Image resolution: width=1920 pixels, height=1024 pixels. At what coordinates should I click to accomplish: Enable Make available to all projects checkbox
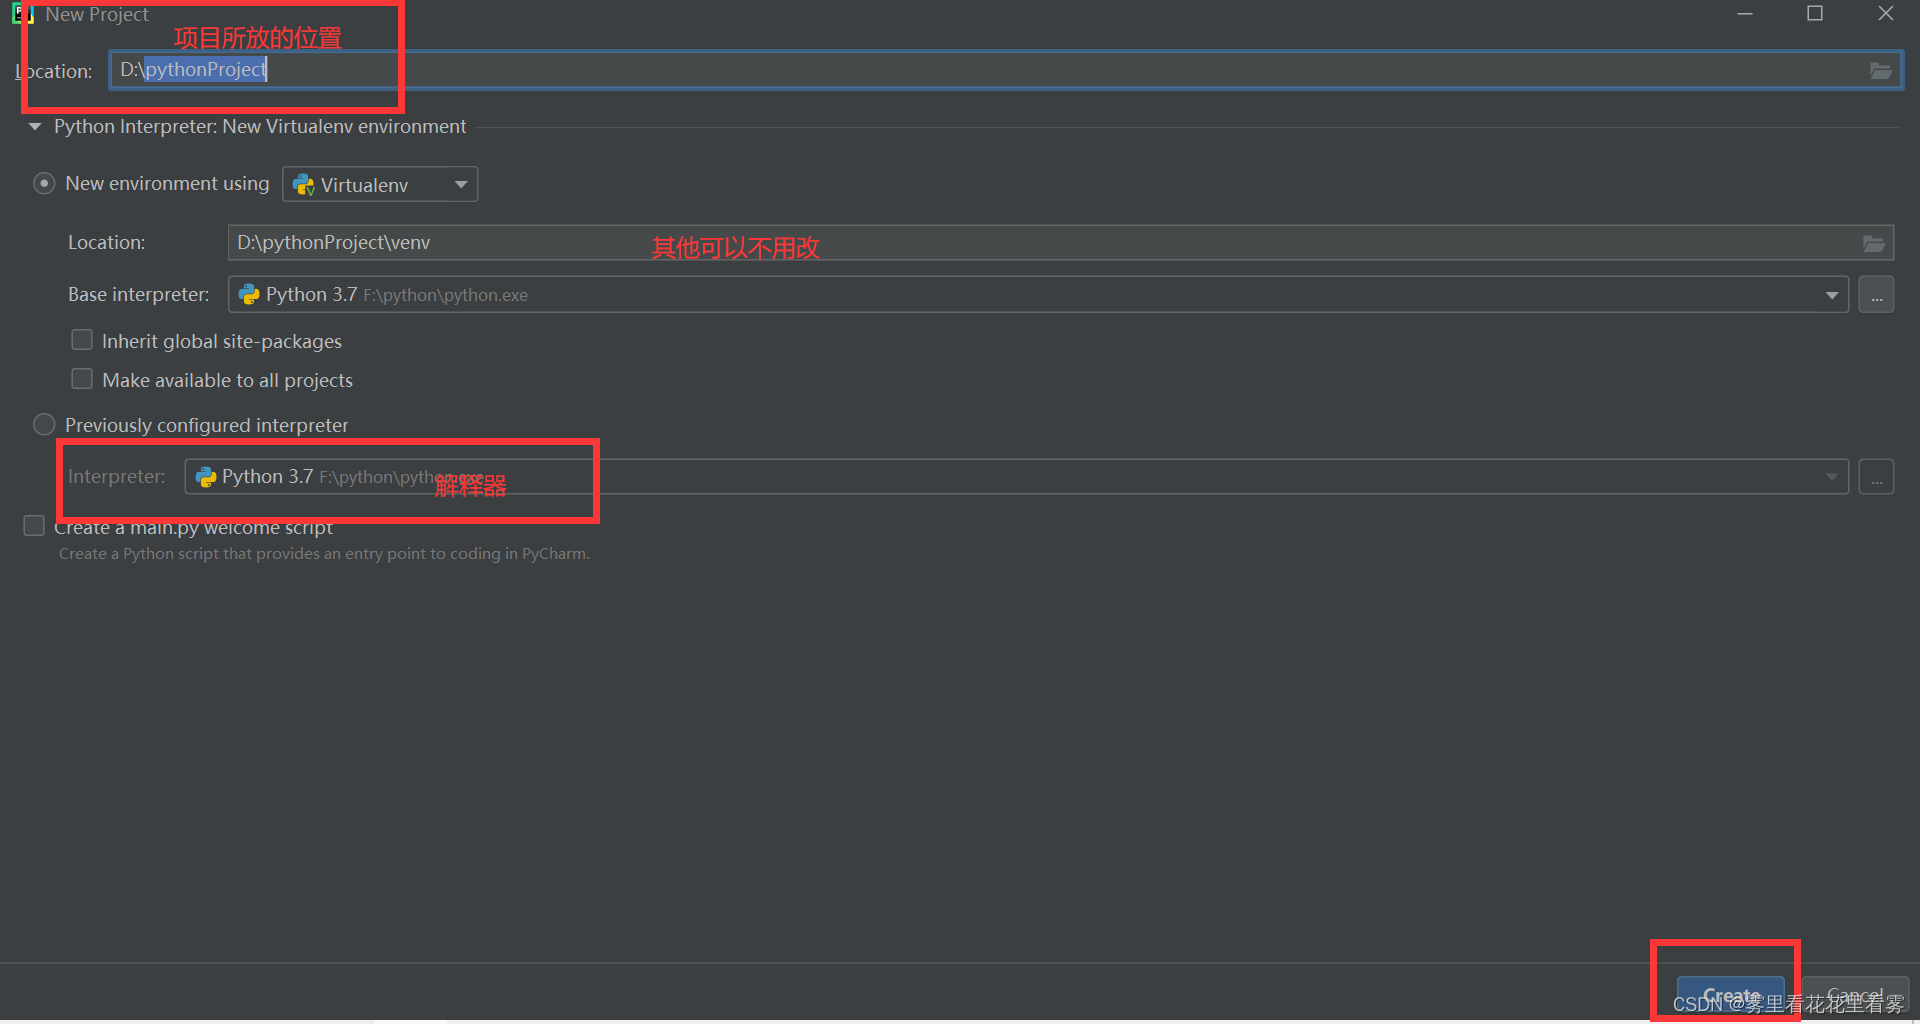tap(82, 380)
